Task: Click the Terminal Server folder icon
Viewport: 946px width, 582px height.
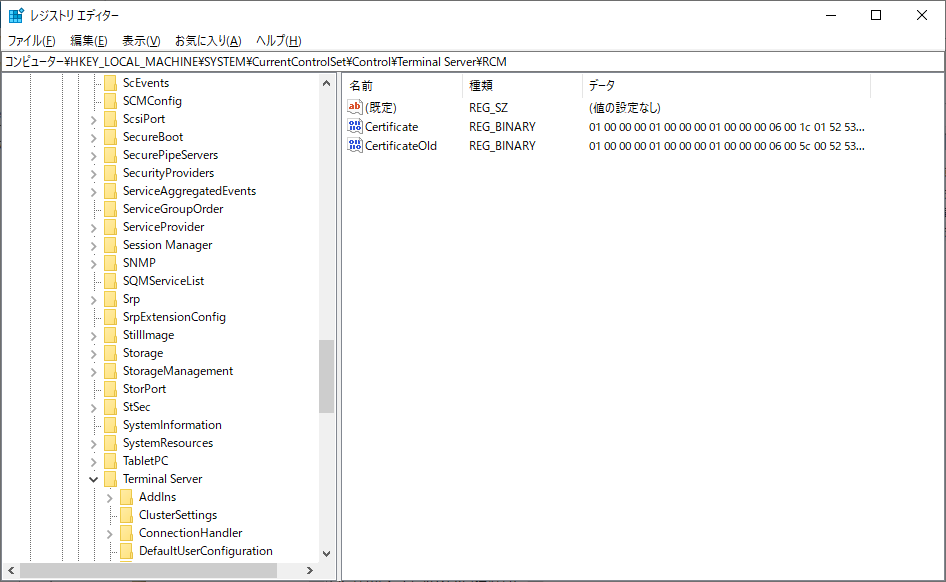Action: (x=110, y=479)
